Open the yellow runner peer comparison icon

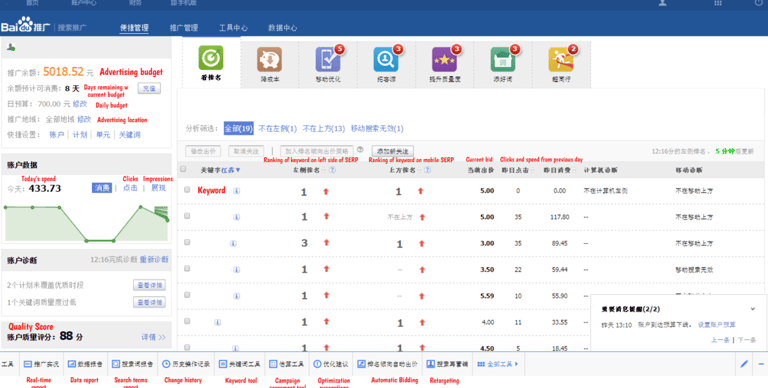[x=561, y=60]
